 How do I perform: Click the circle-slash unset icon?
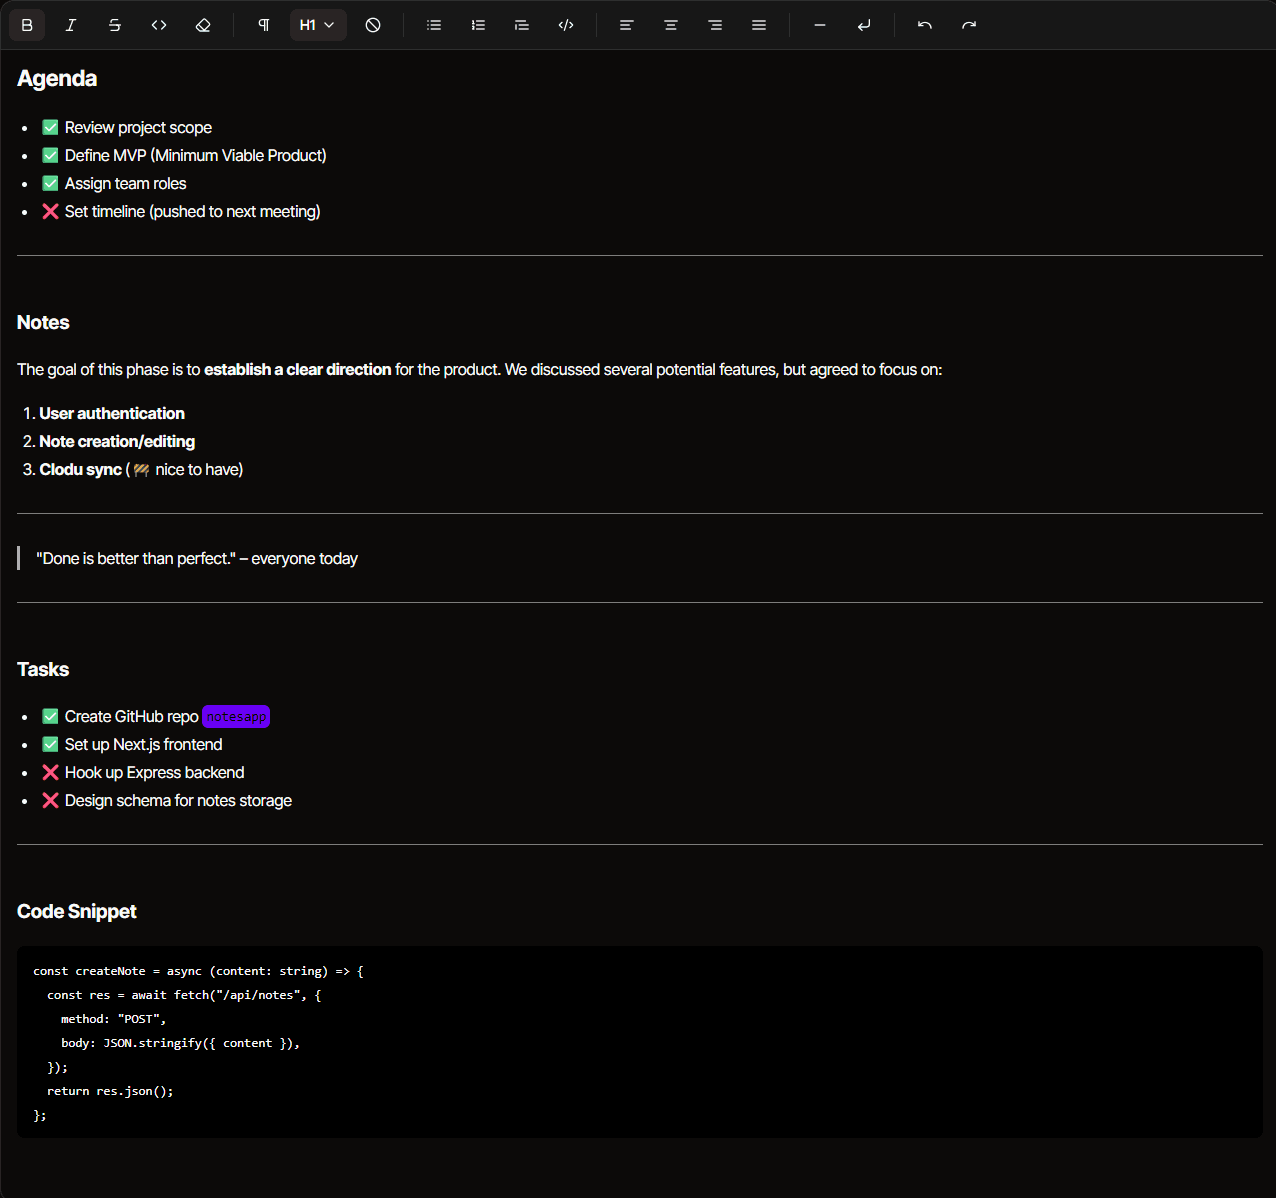[x=373, y=25]
